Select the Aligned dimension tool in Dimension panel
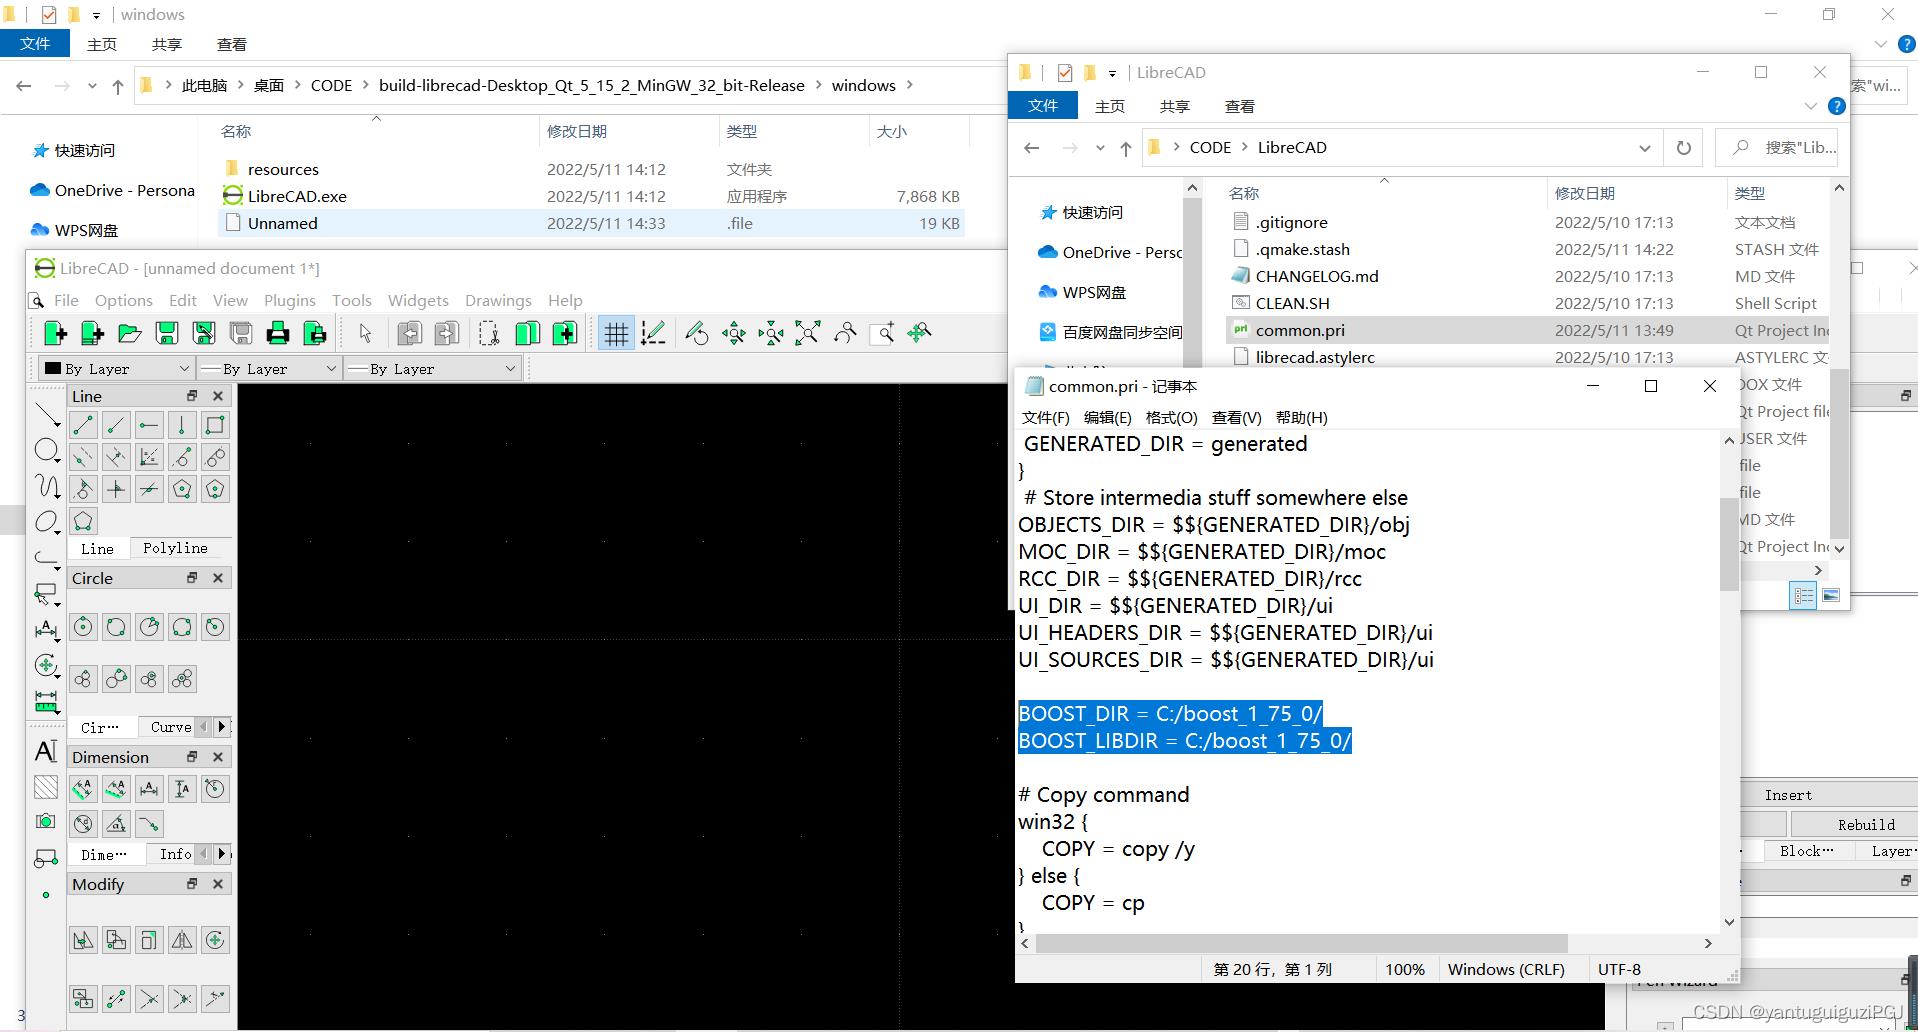 pos(83,789)
